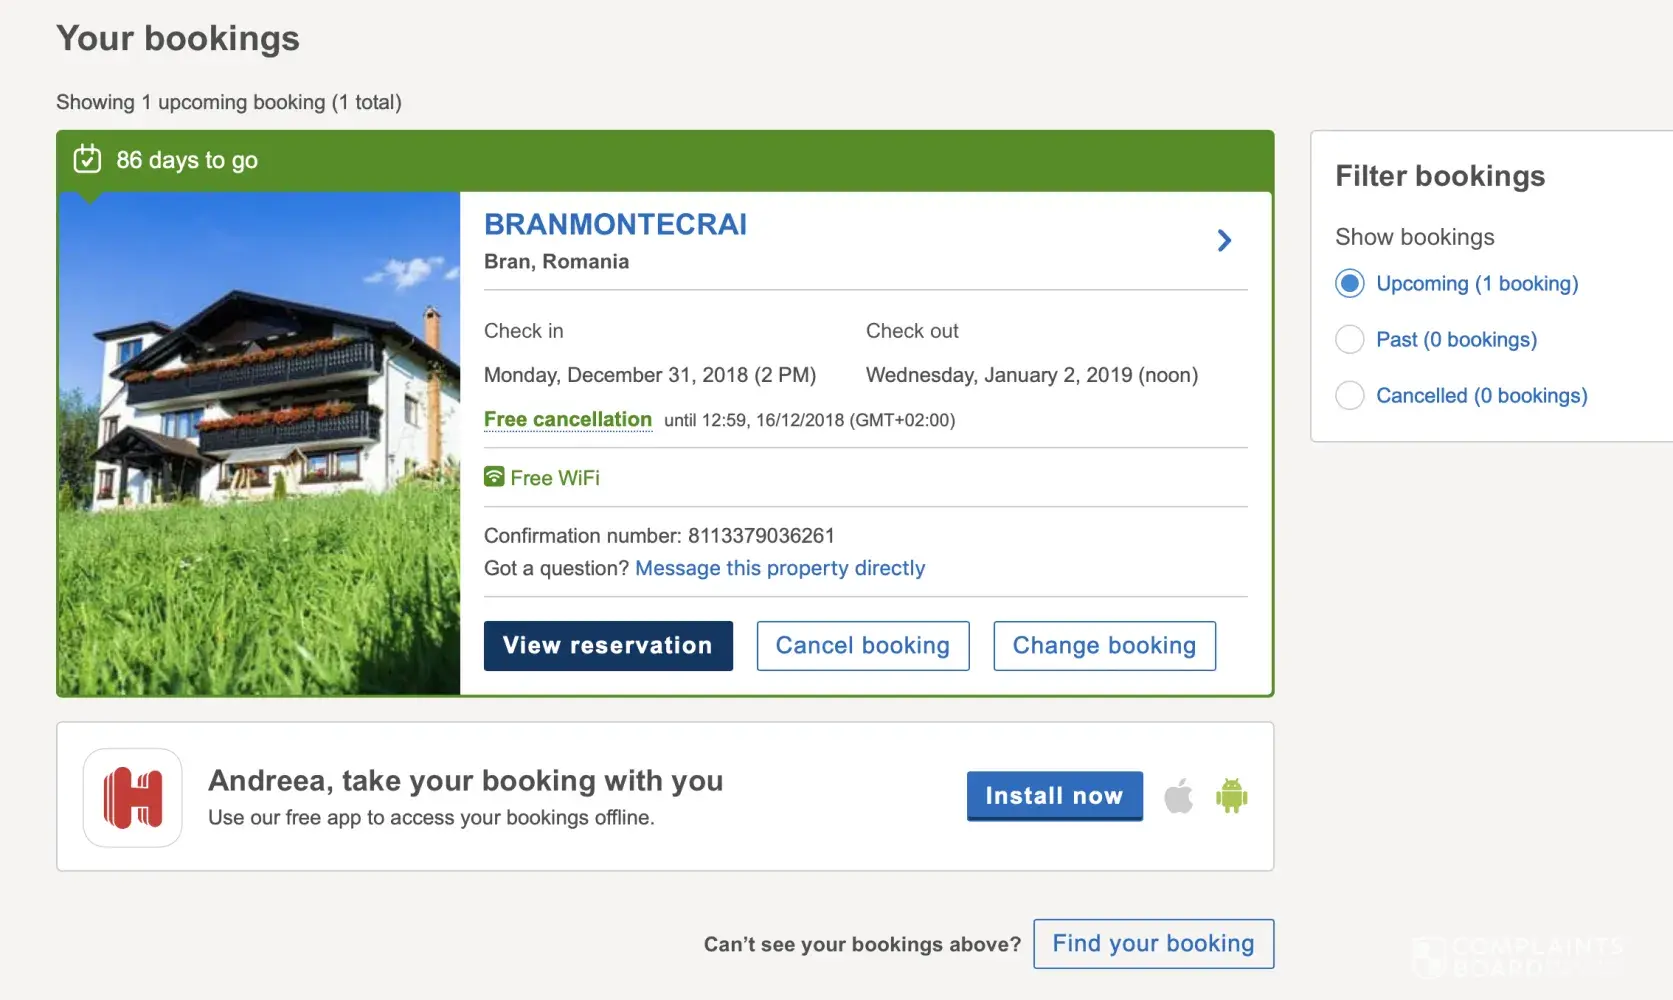Screen dimensions: 1673x1000
Task: Click the Past (0 bookings) filter label
Action: [1456, 340]
